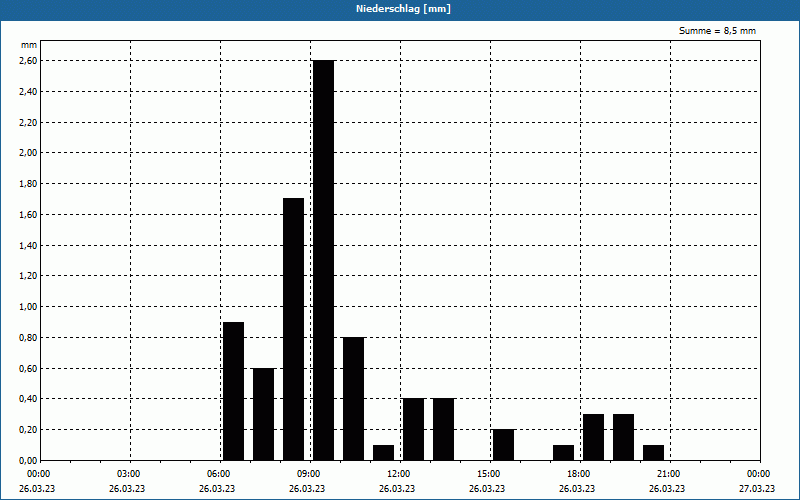Screen dimensions: 800x500
Task: Click the '21:00' time axis label
Action: click(x=670, y=474)
